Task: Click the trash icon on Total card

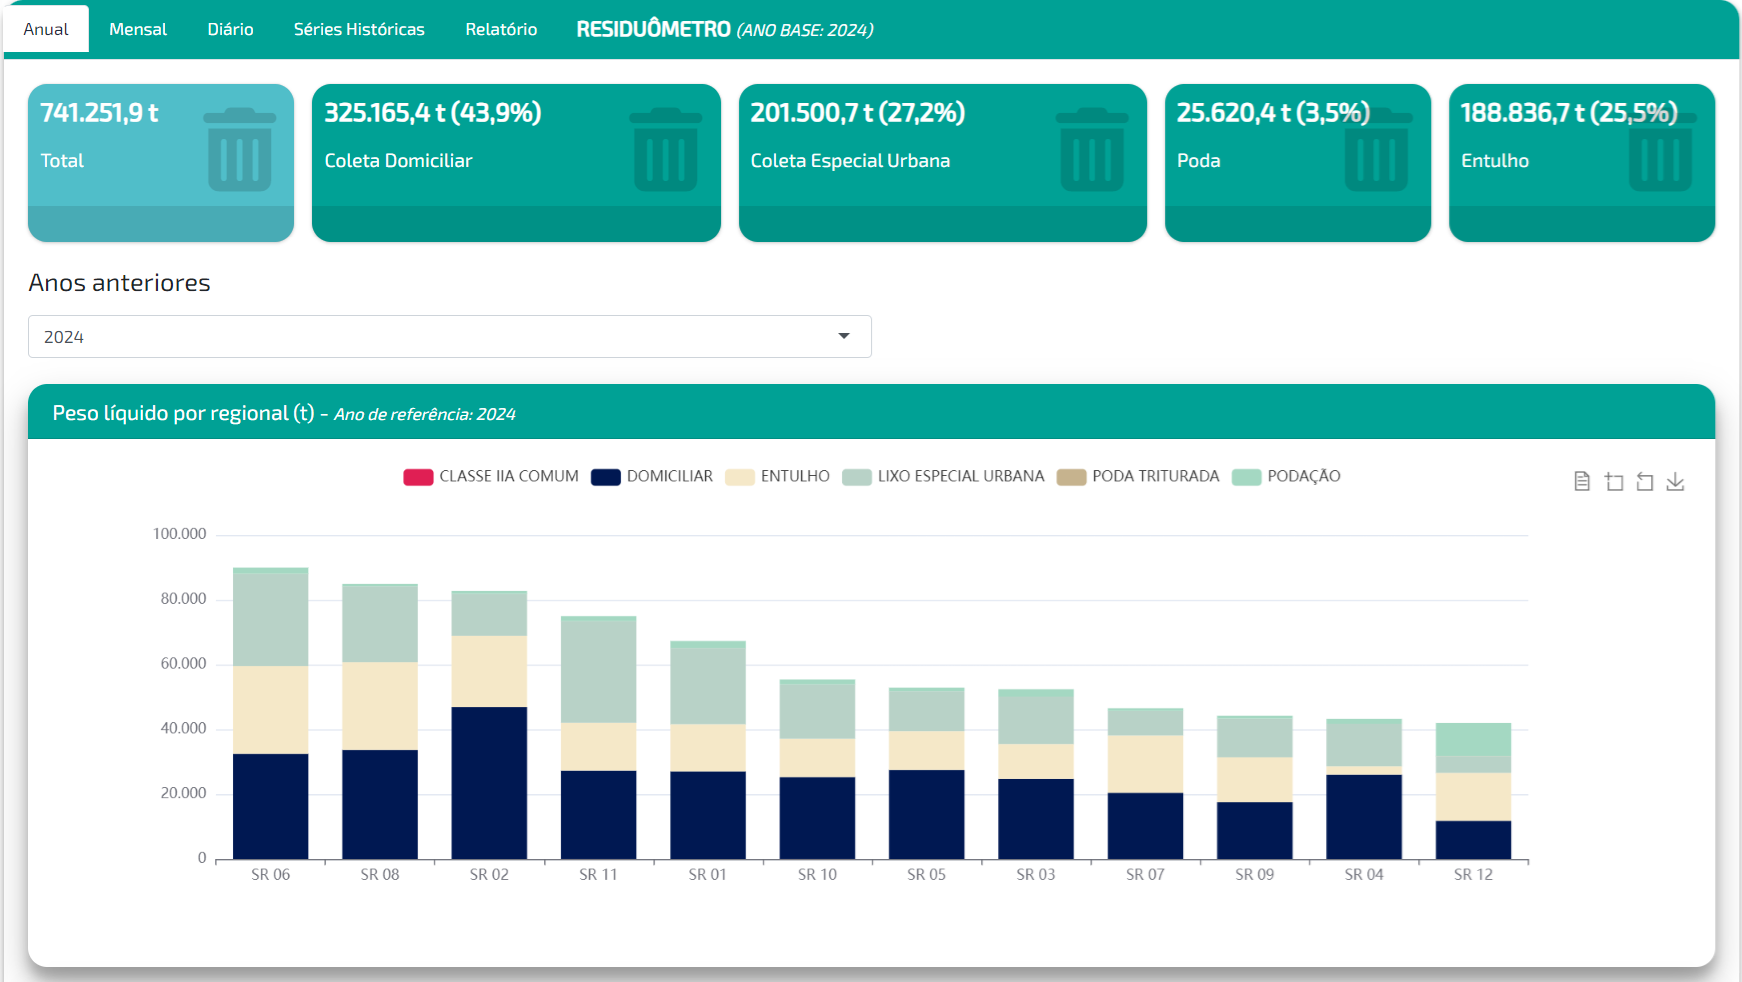Action: tap(240, 150)
